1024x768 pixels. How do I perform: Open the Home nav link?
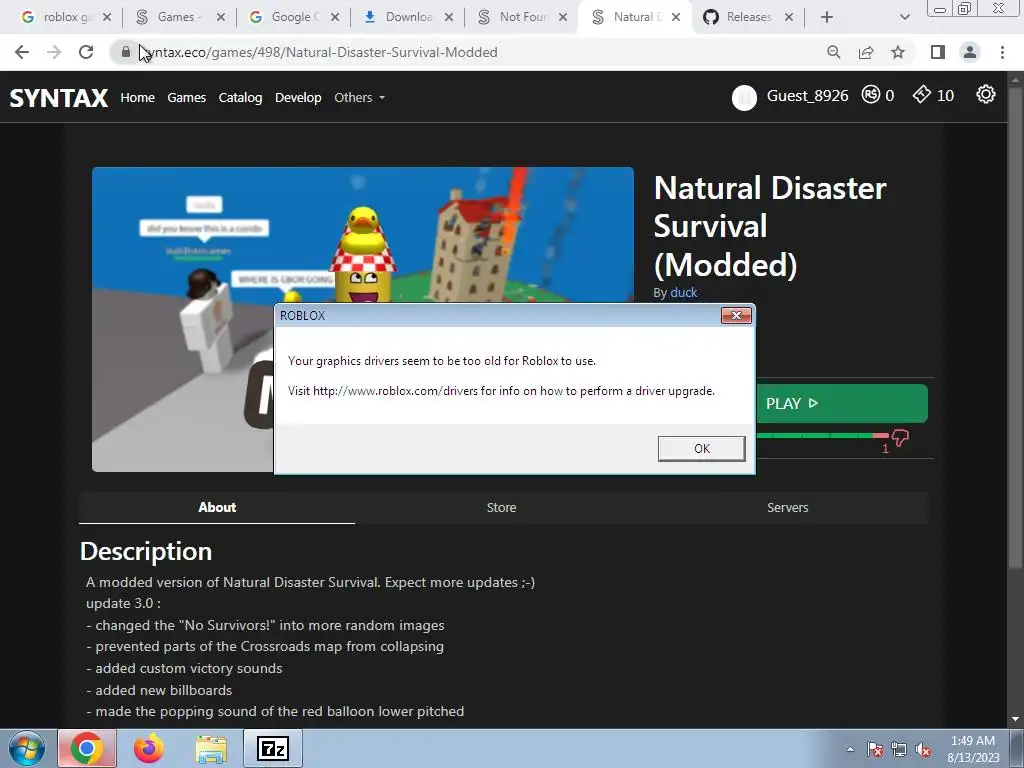coord(137,97)
